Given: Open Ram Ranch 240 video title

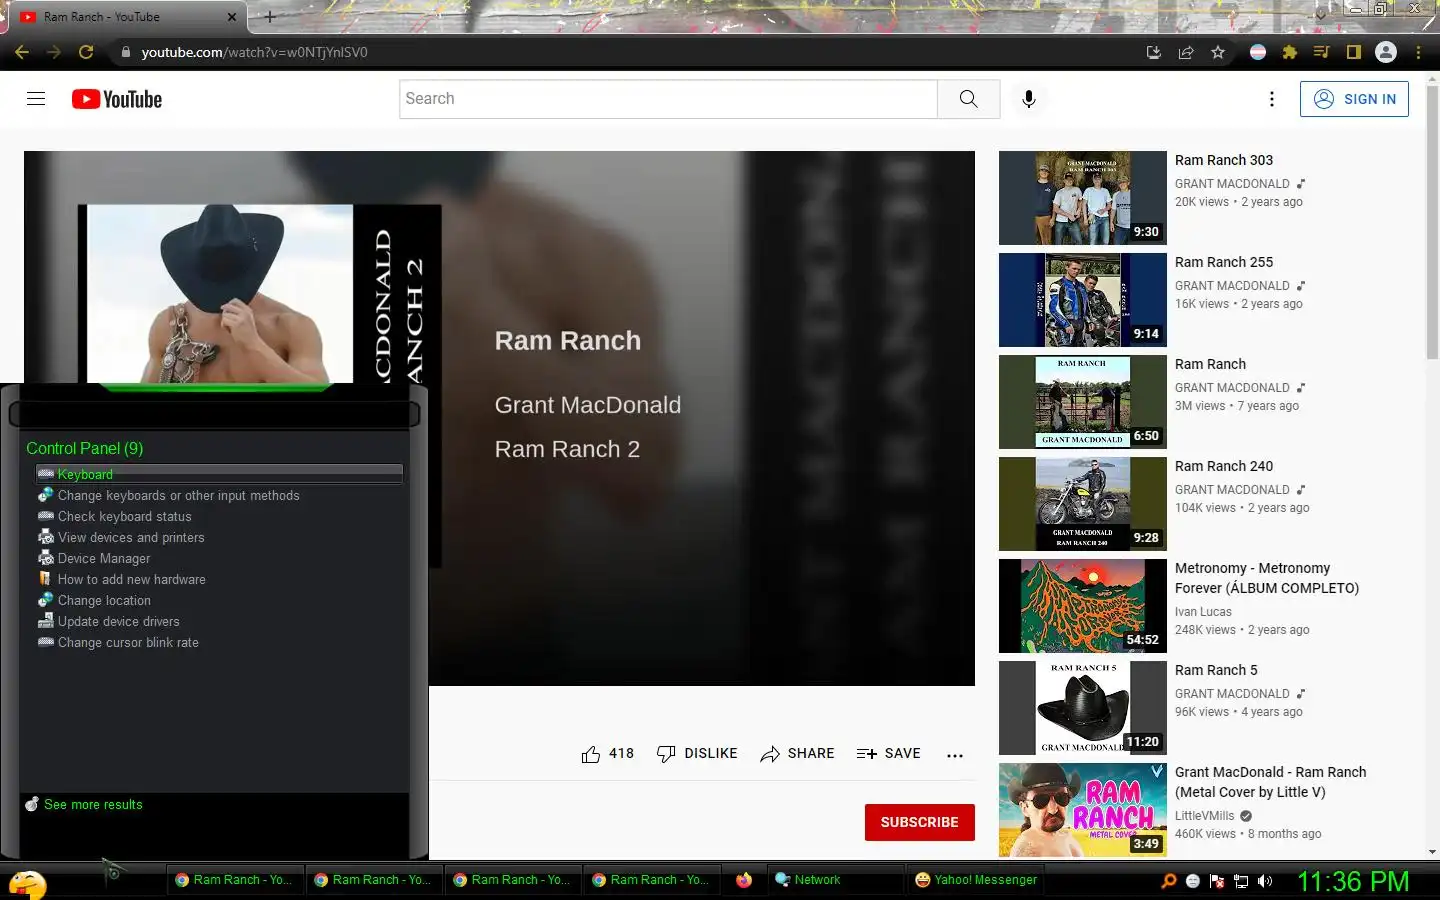Looking at the screenshot, I should (x=1224, y=466).
